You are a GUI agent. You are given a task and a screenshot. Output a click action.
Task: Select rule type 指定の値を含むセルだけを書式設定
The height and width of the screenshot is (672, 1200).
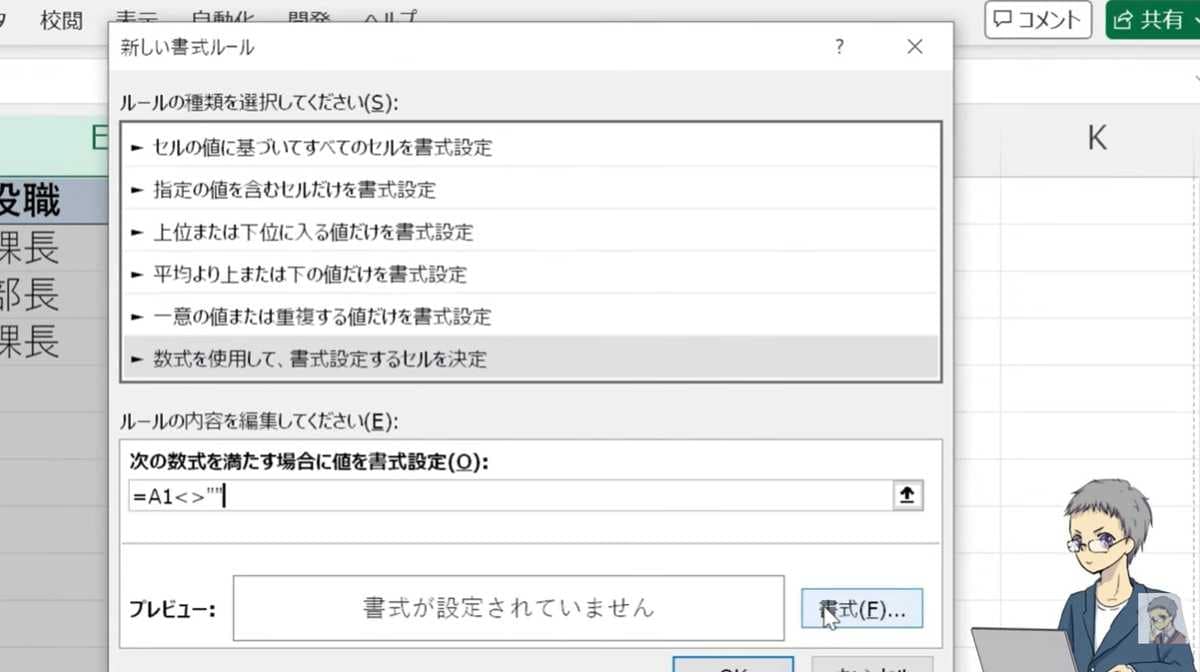(x=530, y=190)
